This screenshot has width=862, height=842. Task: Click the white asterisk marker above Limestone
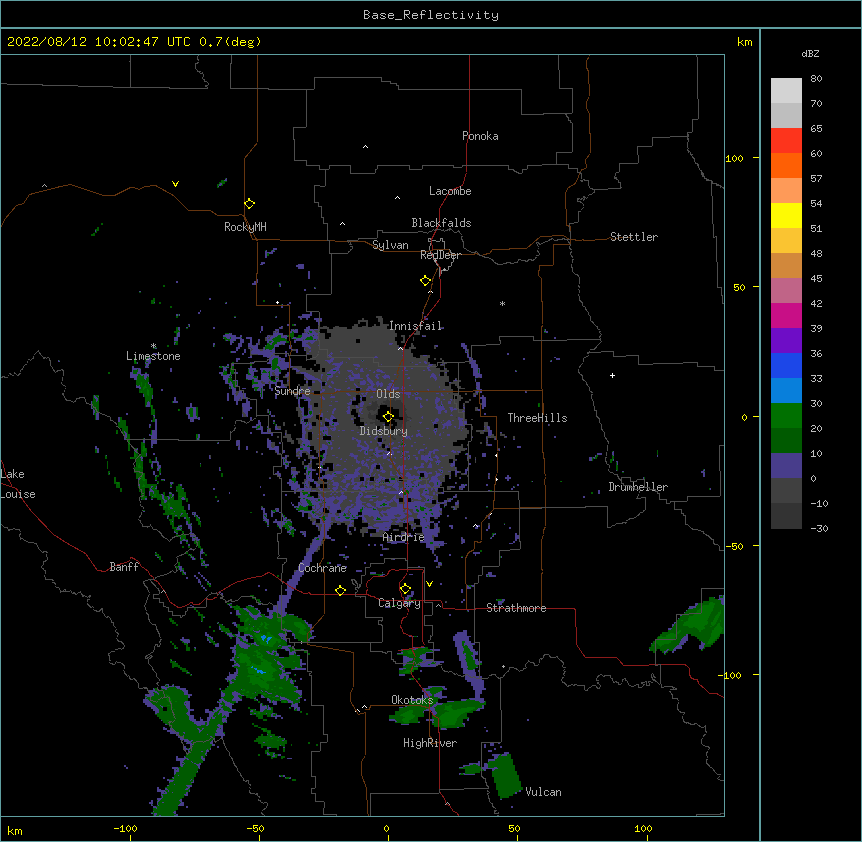pyautogui.click(x=153, y=346)
